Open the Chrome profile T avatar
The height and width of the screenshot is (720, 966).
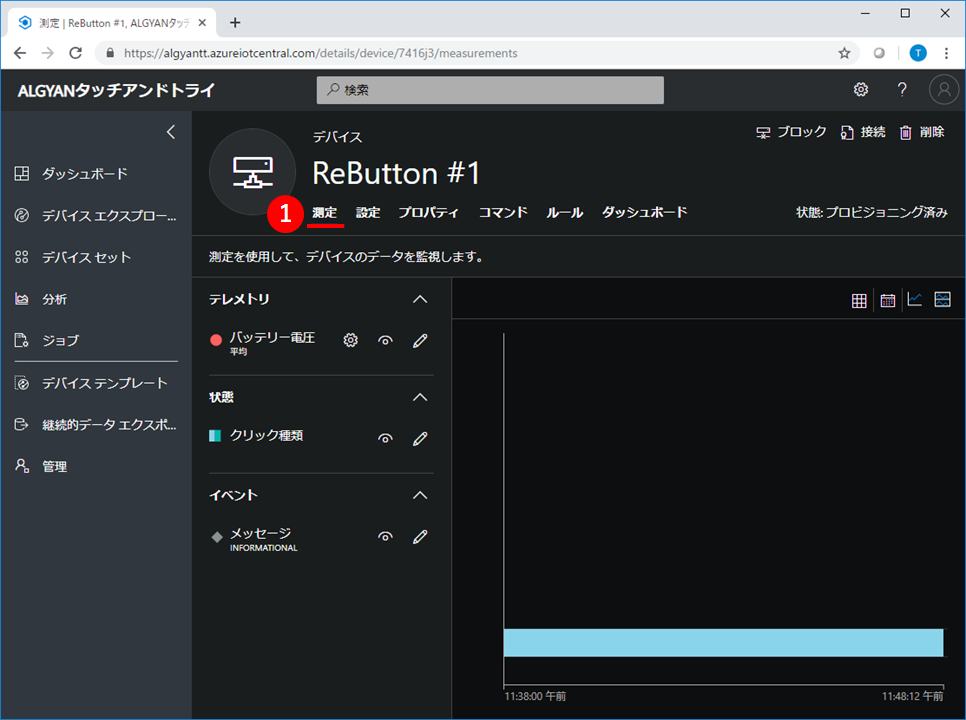(x=918, y=53)
